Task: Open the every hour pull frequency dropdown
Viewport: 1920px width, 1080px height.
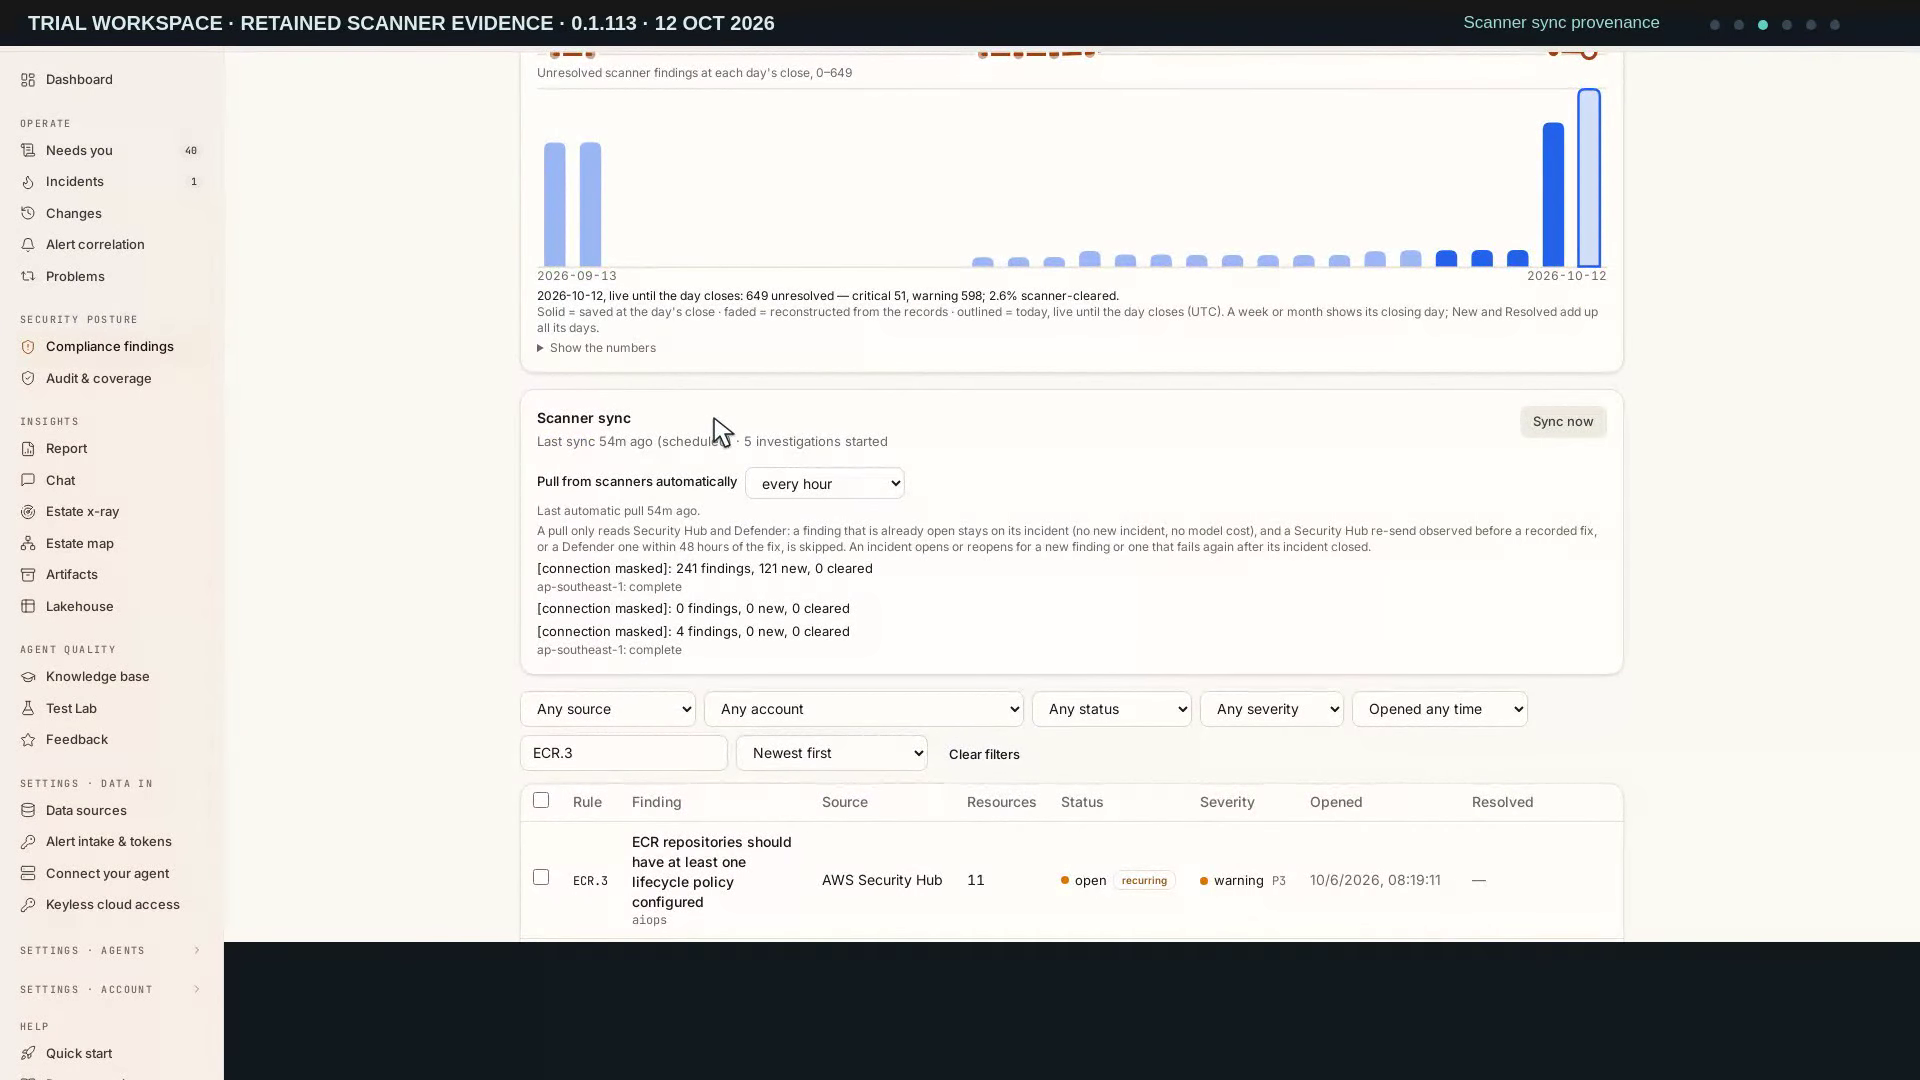Action: (825, 484)
